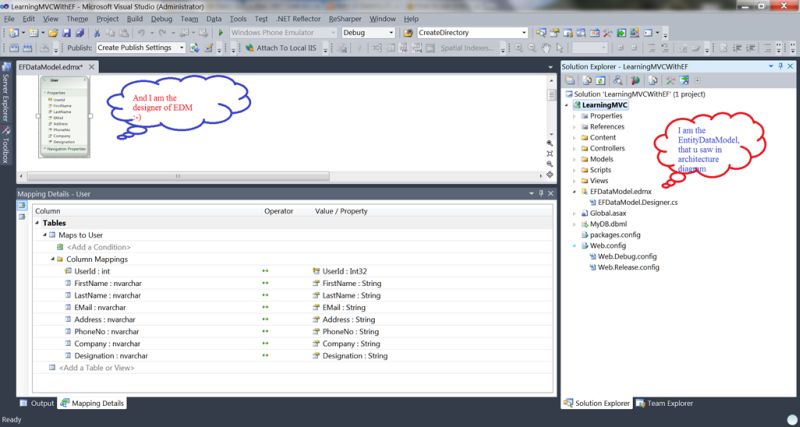Viewport: 800px width, 427px height.
Task: Open the Debug menu
Action: tap(162, 19)
